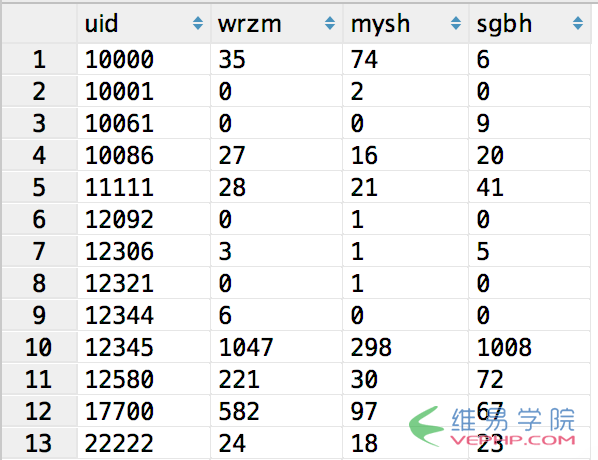
Task: Sort by the mysh column arrows
Action: click(x=456, y=23)
